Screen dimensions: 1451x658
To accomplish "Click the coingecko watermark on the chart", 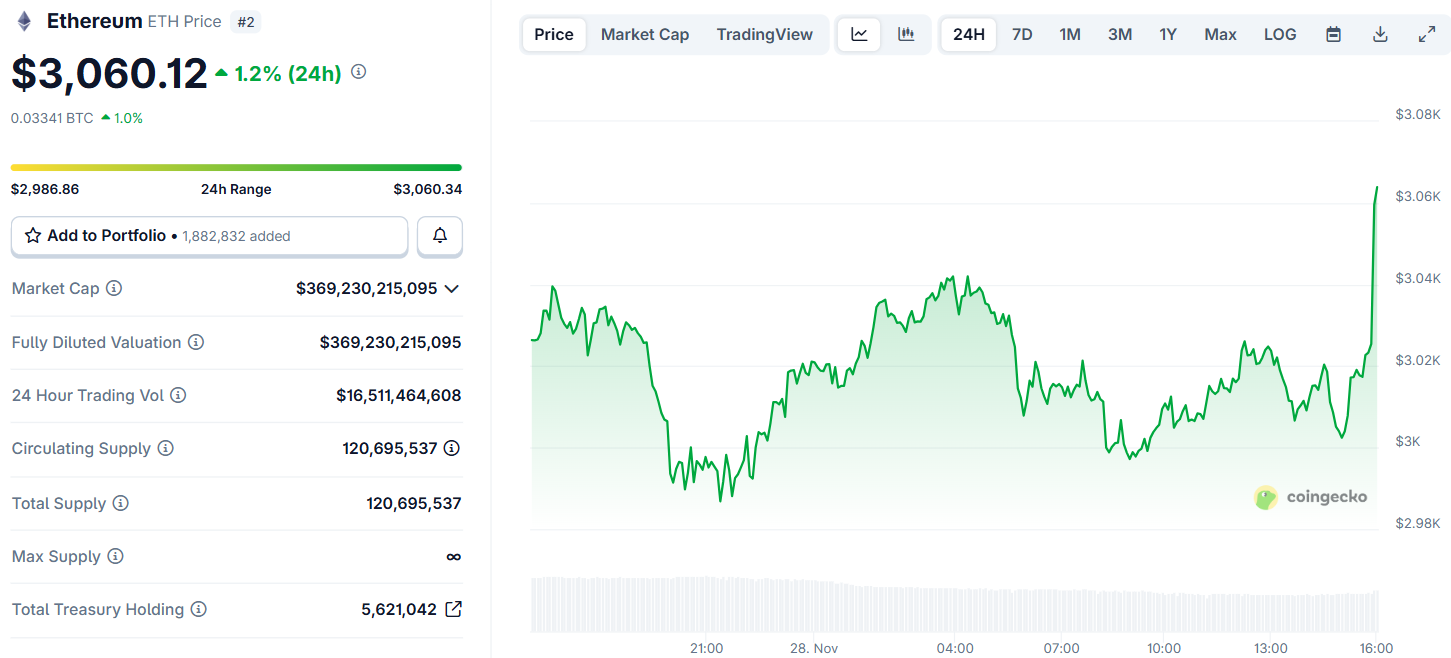I will click(1311, 497).
